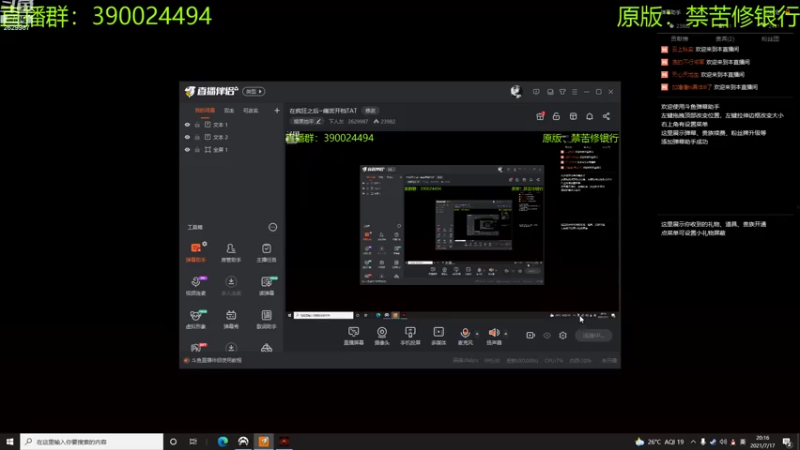The height and width of the screenshot is (450, 800).
Task: Select the 全屏 1 source row
Action: [x=232, y=149]
